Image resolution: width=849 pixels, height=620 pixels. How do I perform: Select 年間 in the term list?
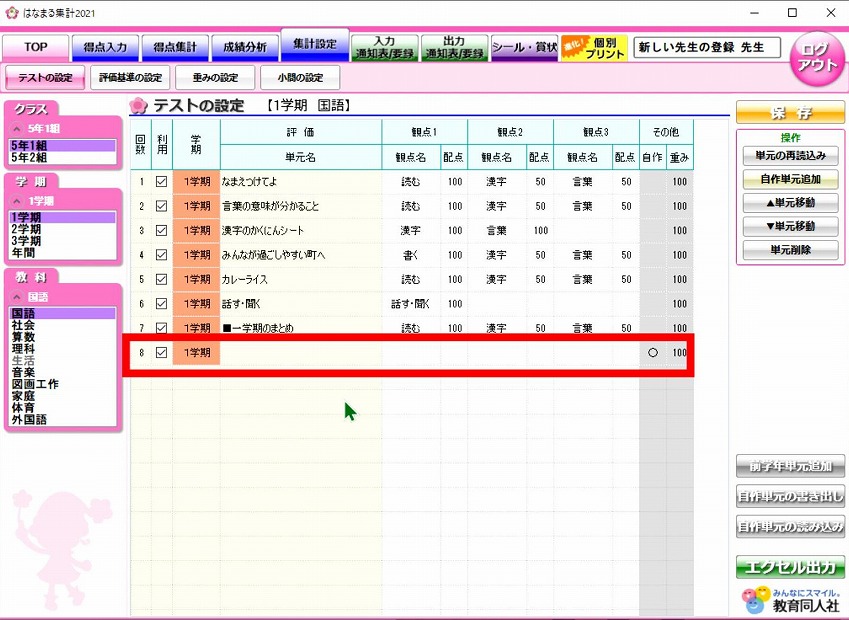[x=63, y=253]
